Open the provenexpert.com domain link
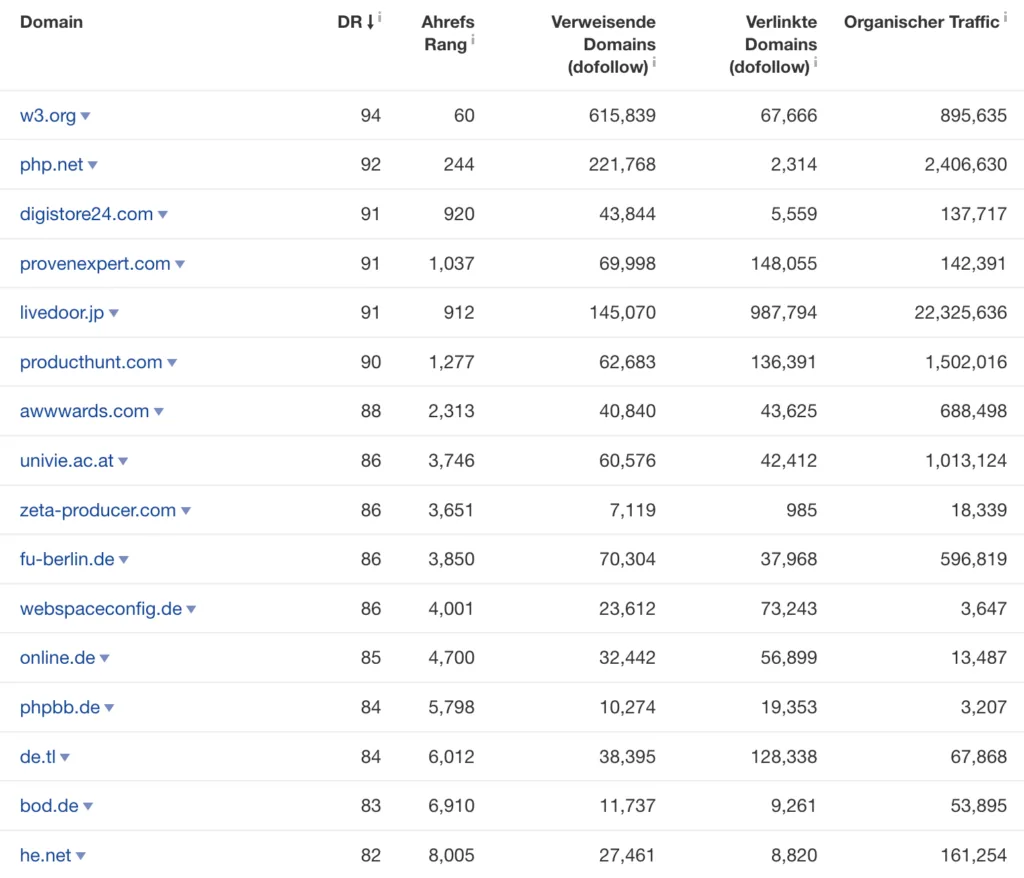The height and width of the screenshot is (878, 1024). coord(95,264)
